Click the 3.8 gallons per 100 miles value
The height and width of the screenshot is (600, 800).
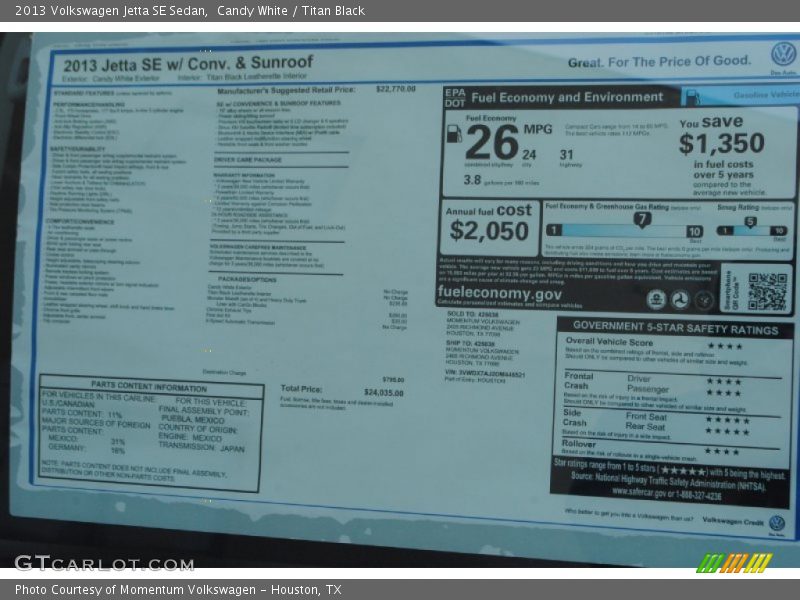pos(472,180)
